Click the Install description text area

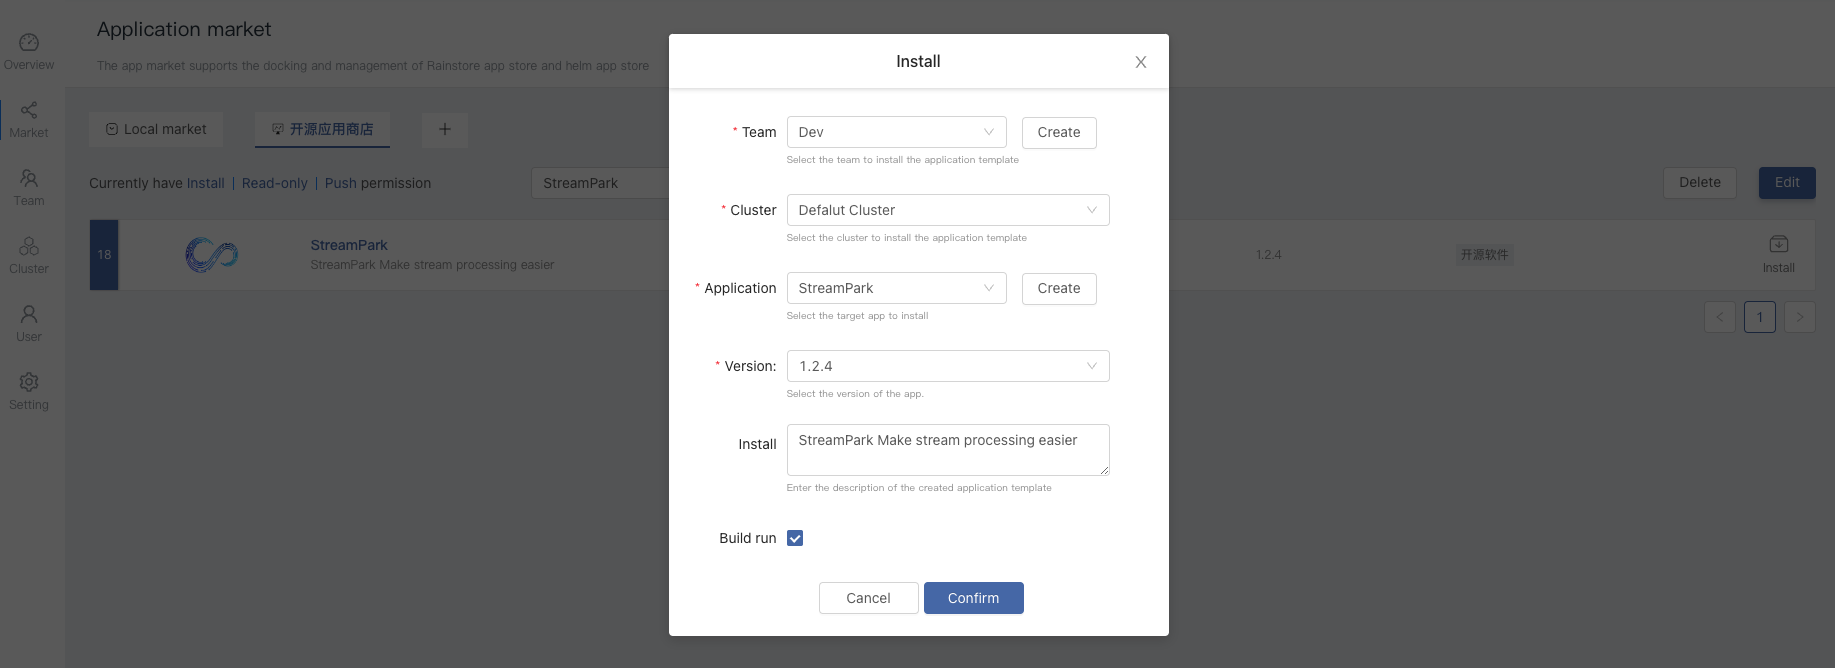(x=947, y=450)
